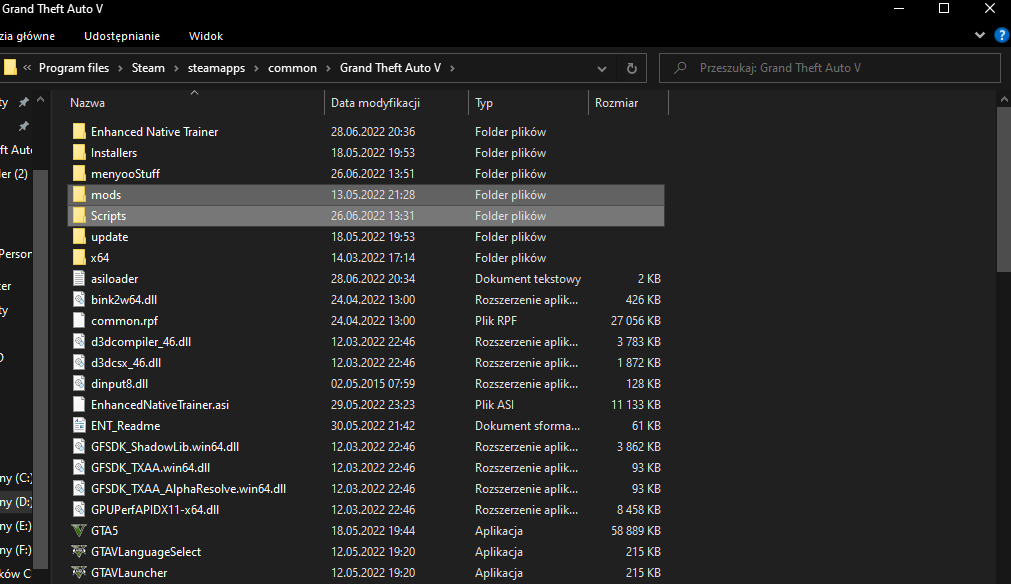Click the update folder icon
This screenshot has height=584, width=1011.
(x=79, y=237)
